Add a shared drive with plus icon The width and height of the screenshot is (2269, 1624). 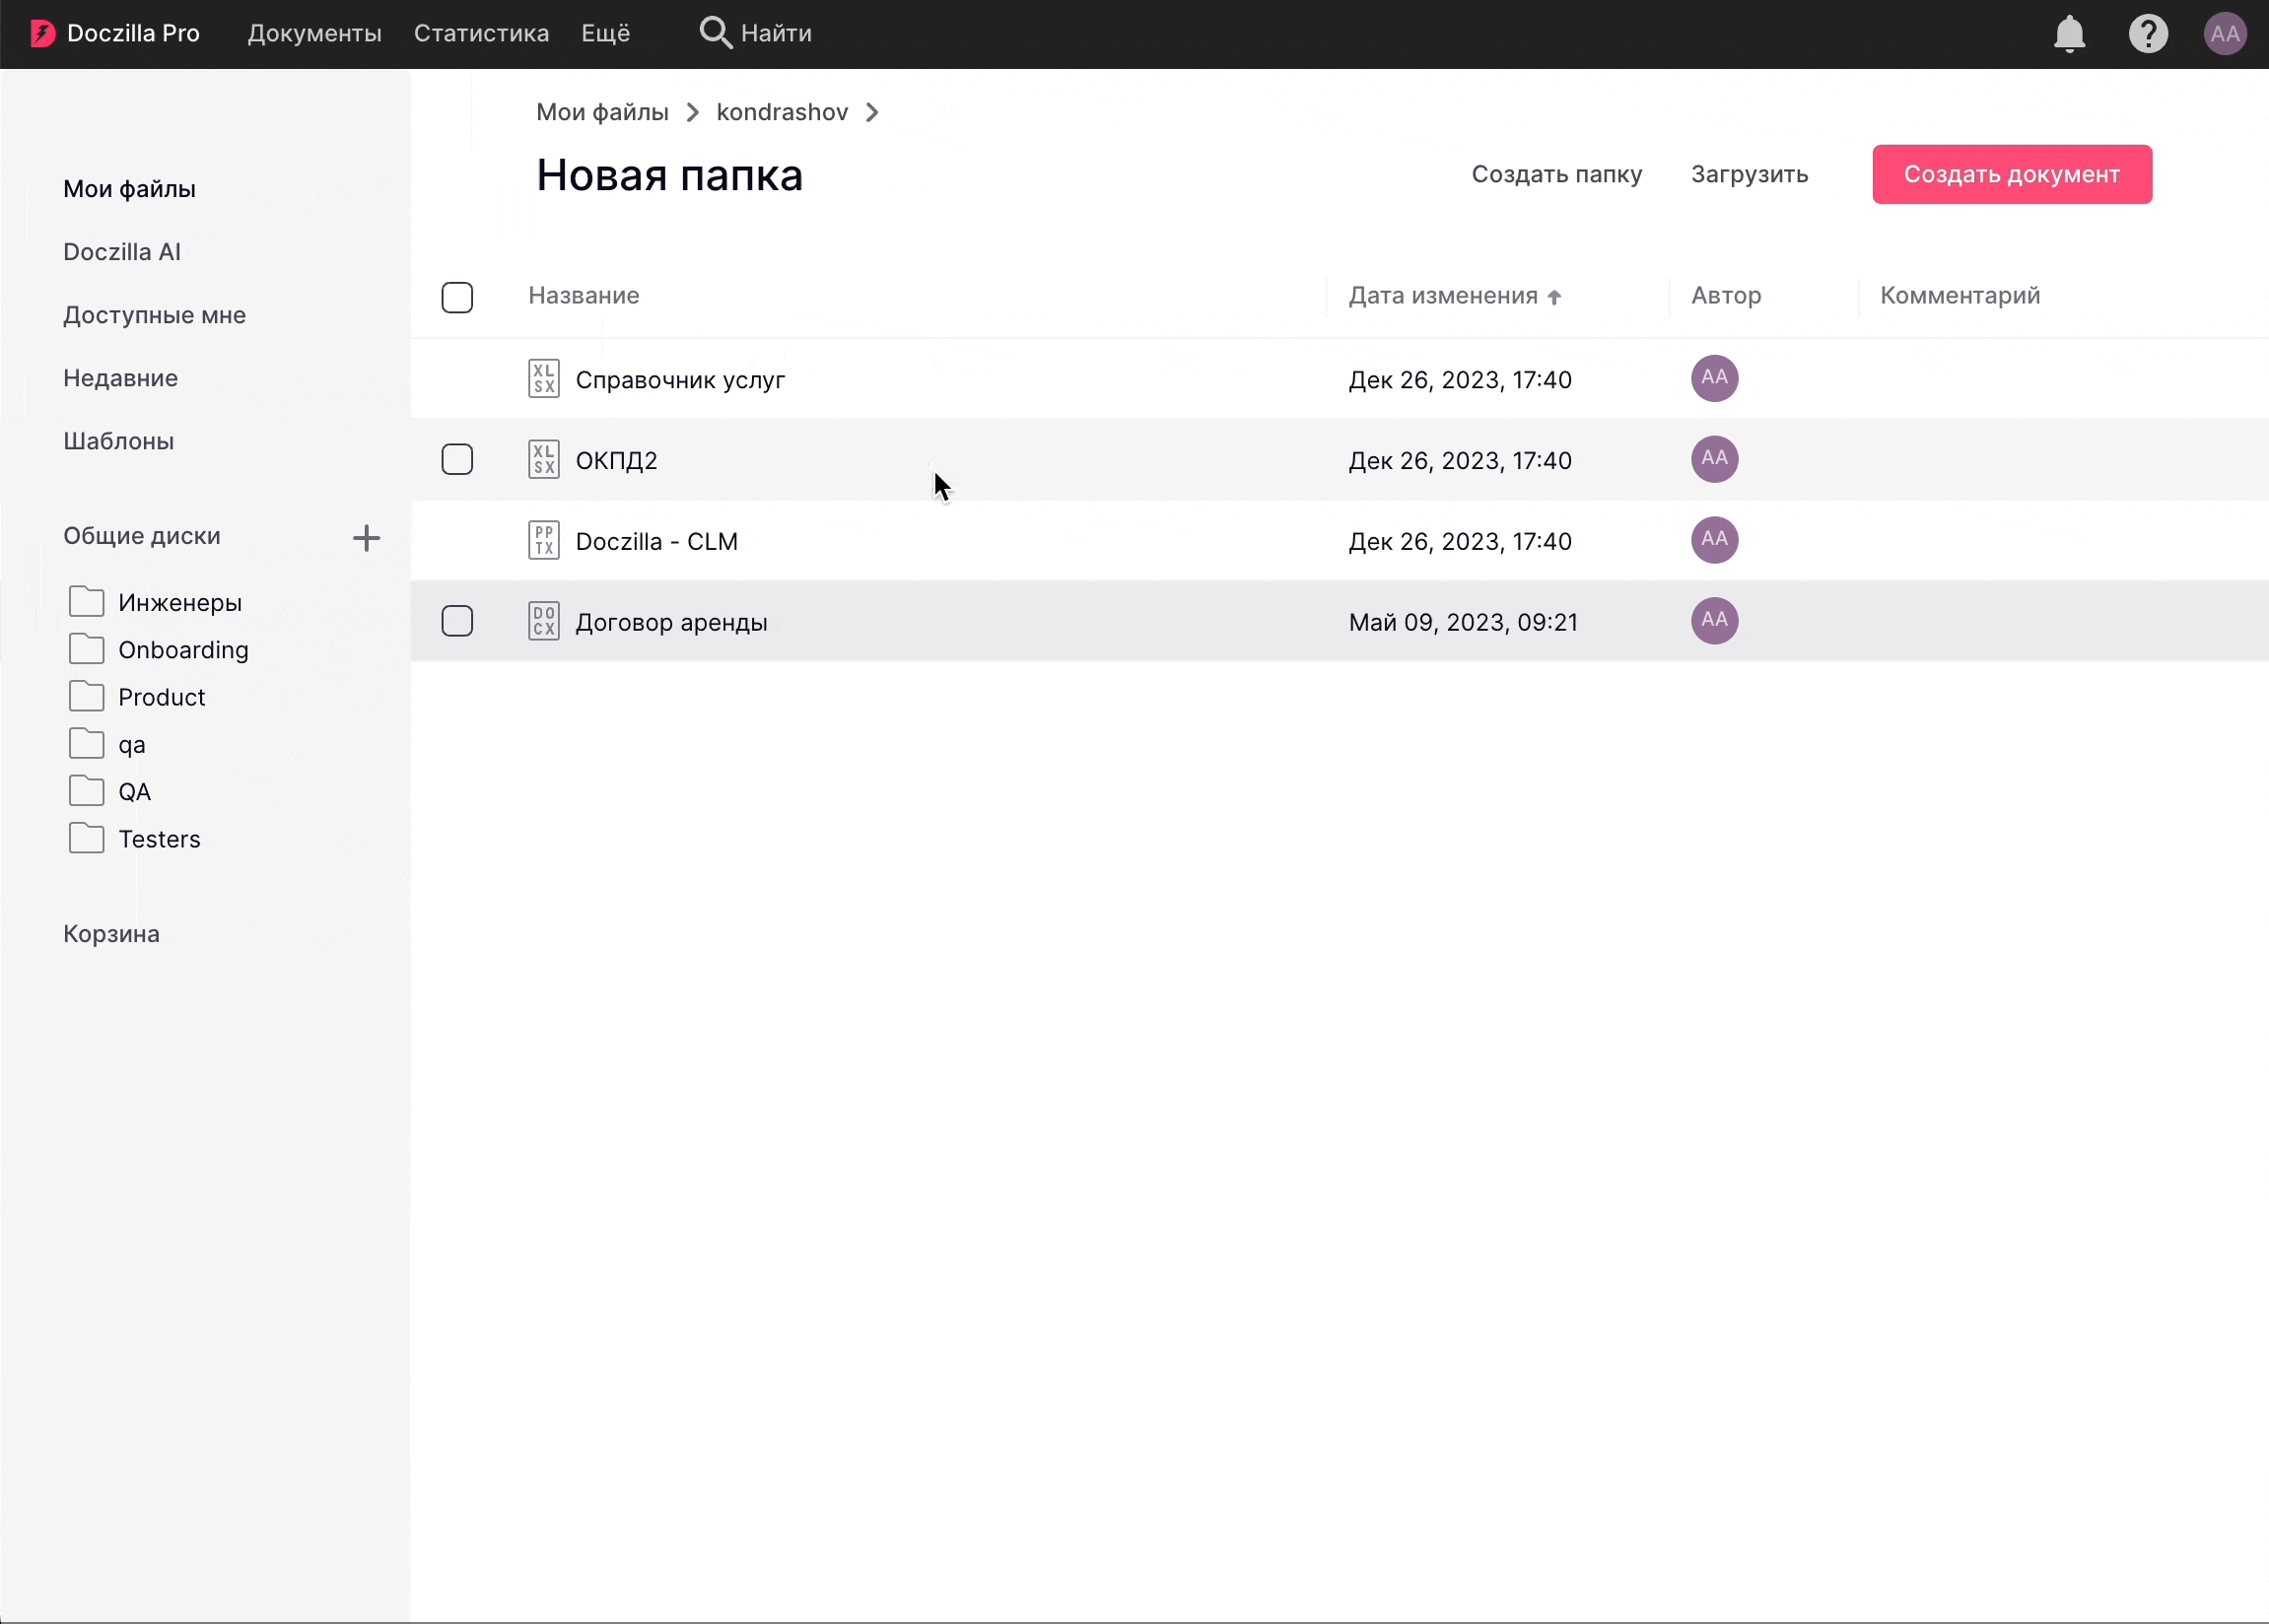click(x=367, y=538)
